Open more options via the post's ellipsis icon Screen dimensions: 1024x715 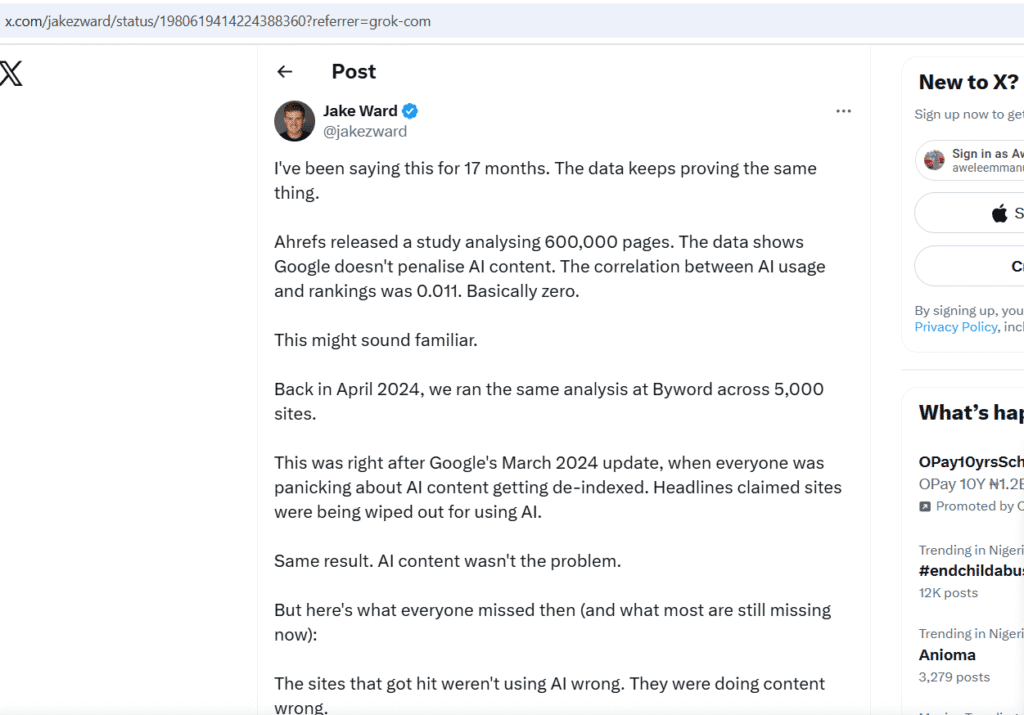(x=843, y=111)
